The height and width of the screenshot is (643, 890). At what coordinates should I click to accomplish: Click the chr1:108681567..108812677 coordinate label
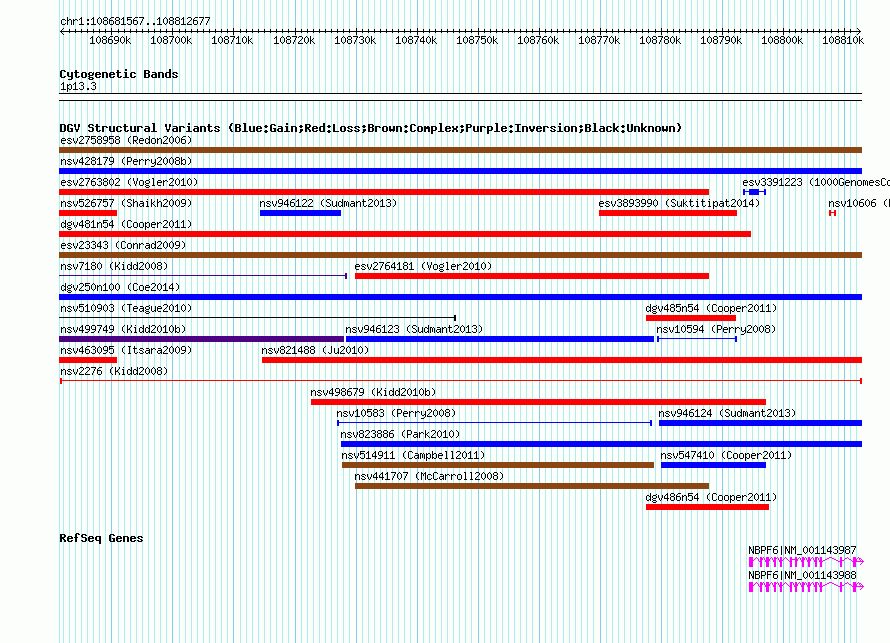[x=135, y=21]
